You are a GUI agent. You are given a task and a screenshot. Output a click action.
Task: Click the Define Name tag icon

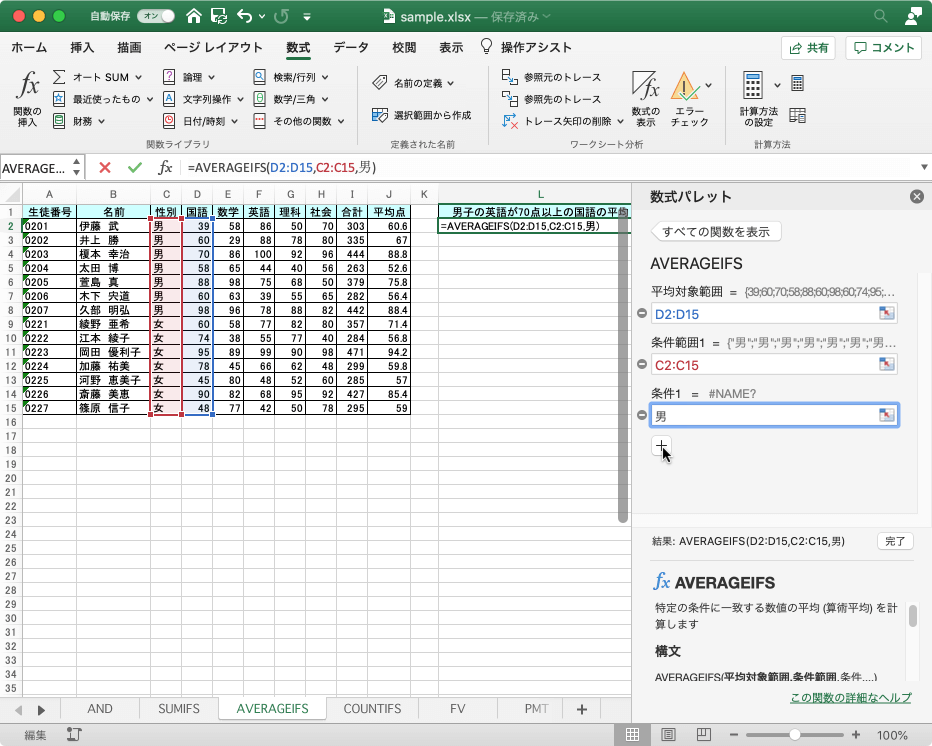[x=380, y=83]
